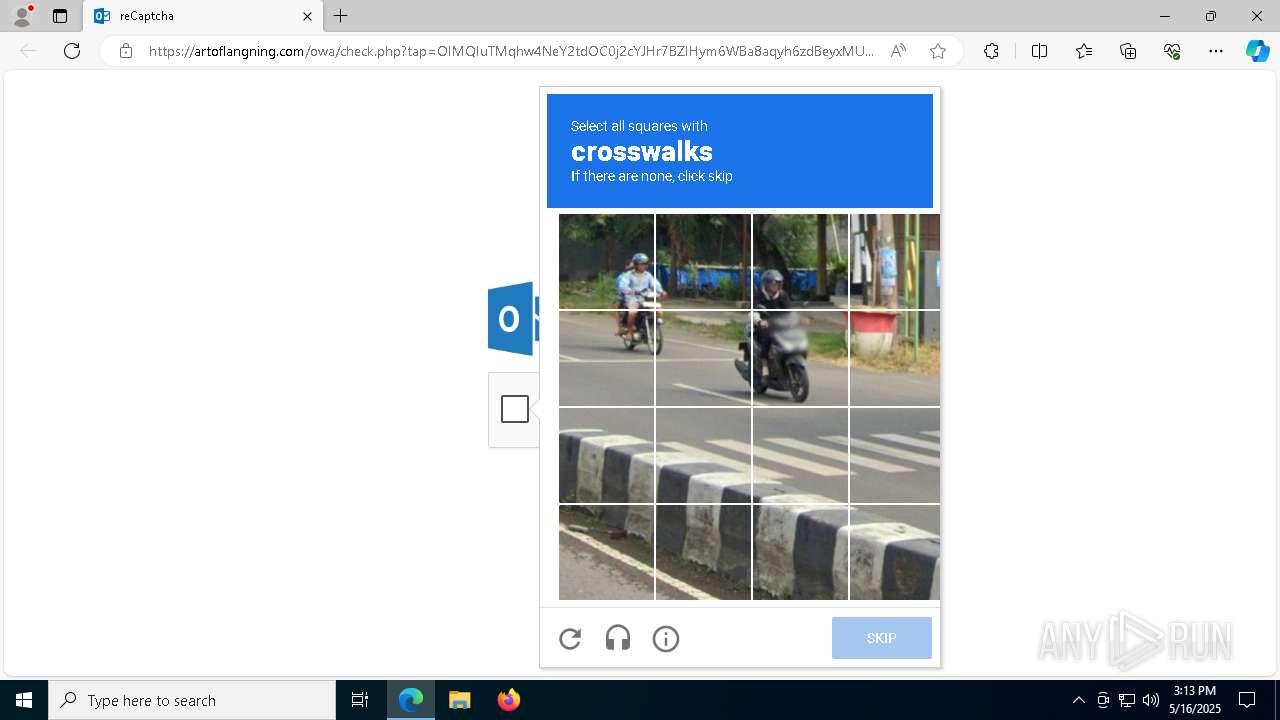Open the Copilot sidebar icon

point(1257,51)
